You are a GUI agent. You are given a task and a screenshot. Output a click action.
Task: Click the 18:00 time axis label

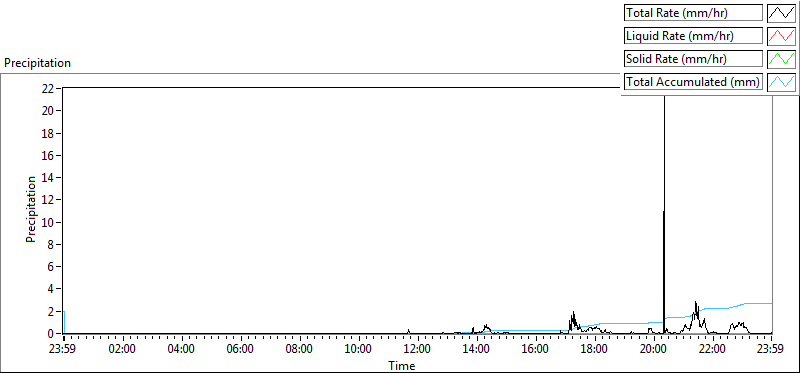(594, 350)
